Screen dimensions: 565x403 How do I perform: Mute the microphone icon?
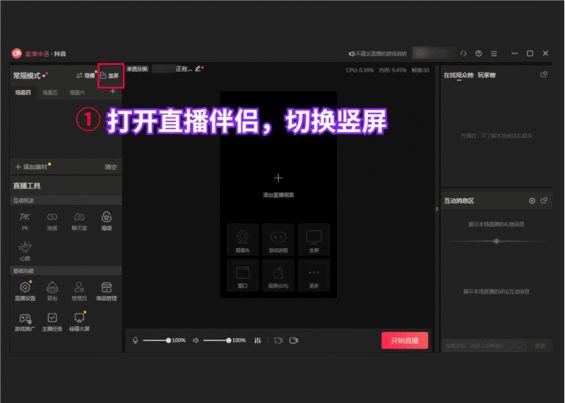[x=135, y=340]
